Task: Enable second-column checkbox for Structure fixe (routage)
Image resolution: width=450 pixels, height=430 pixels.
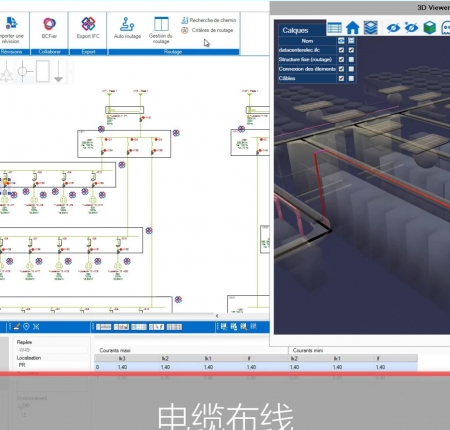Action: (351, 59)
